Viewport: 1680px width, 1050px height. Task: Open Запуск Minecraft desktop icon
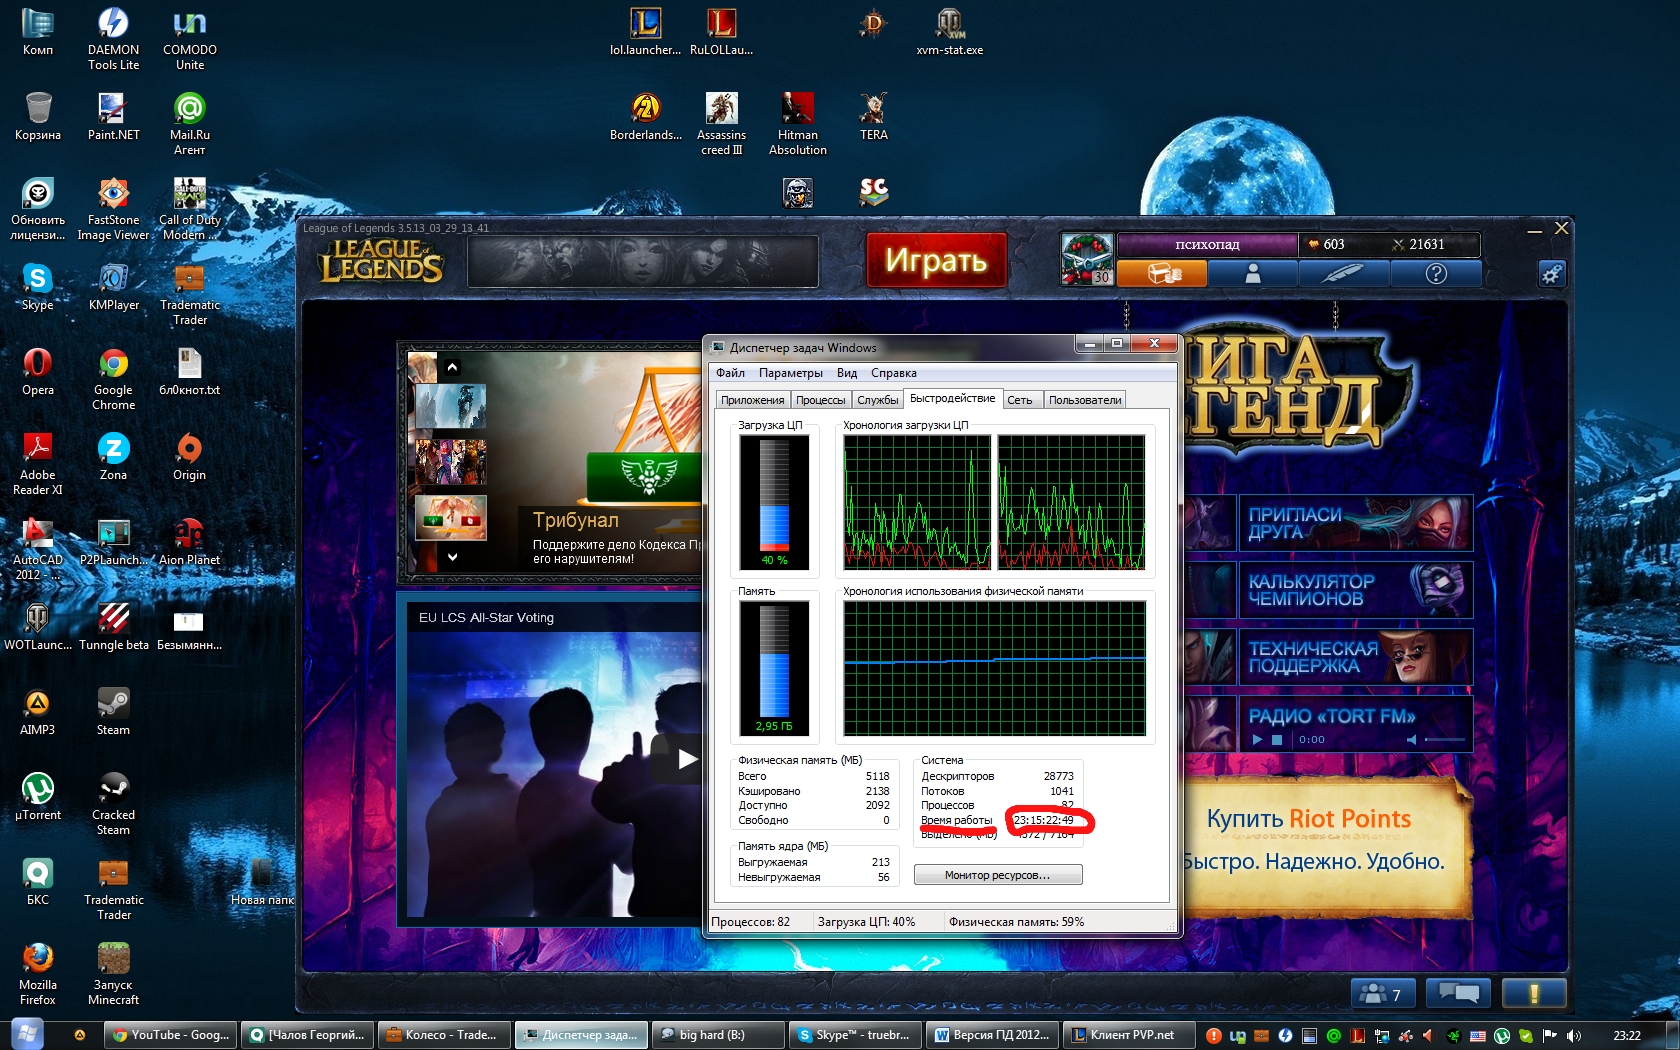[x=113, y=974]
